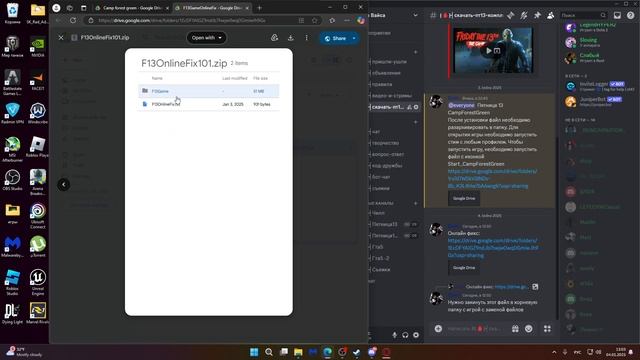Open settings gear of скачать channel
This screenshot has height=360, width=640.
[x=416, y=107]
